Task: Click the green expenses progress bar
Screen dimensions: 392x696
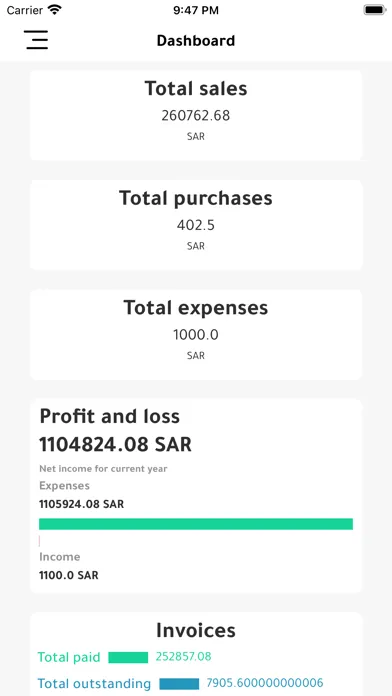Action: click(x=196, y=524)
